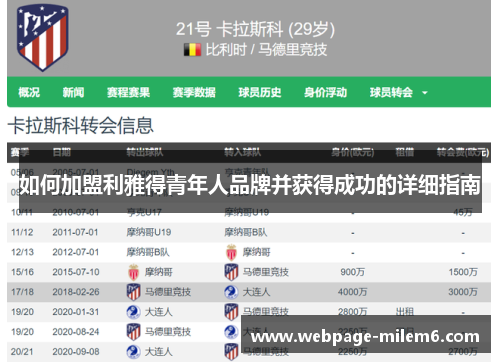Click the 12/13 season cell
500x362 pixels.
(x=22, y=252)
